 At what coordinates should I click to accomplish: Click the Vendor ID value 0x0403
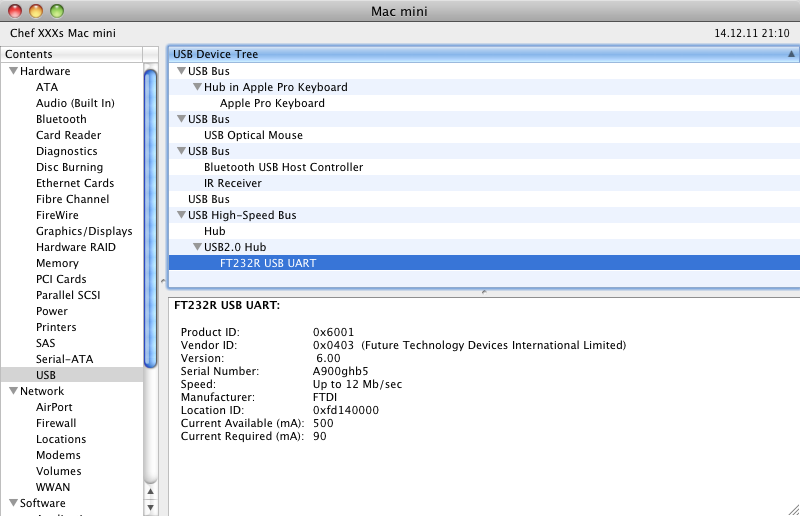333,345
